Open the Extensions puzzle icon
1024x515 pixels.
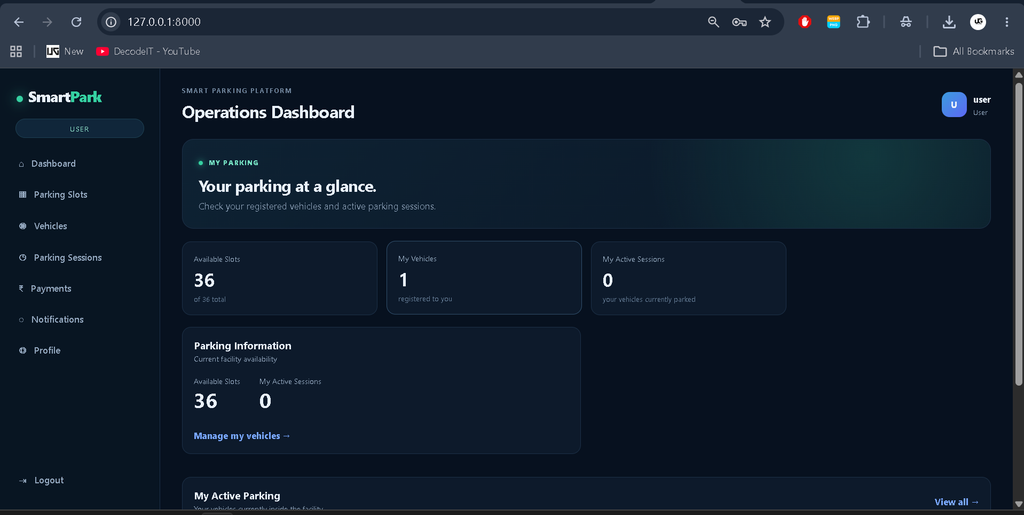point(863,22)
